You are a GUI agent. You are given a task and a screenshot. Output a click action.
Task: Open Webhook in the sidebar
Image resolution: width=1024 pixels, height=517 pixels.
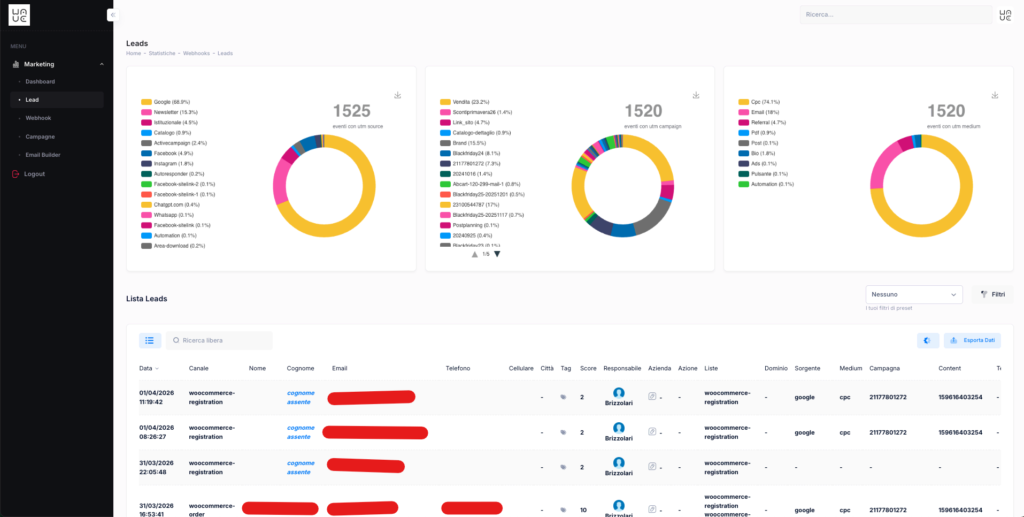(38, 118)
